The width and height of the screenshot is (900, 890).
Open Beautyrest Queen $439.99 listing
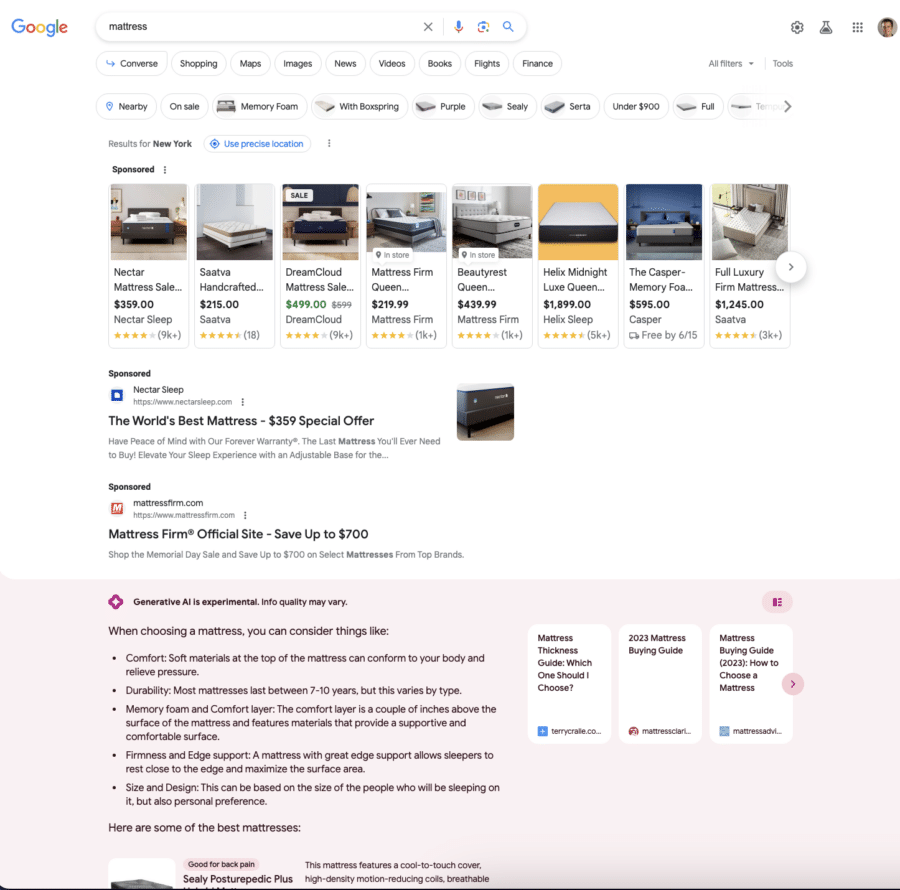click(x=492, y=266)
